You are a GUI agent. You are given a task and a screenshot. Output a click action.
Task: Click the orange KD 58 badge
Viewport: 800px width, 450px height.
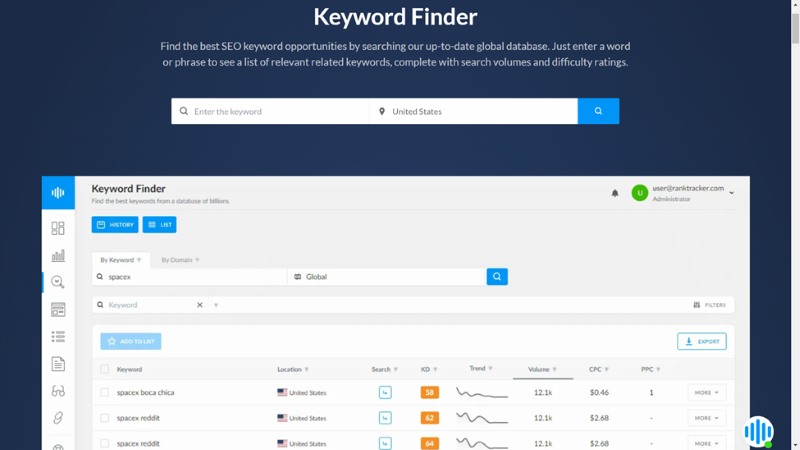(430, 392)
